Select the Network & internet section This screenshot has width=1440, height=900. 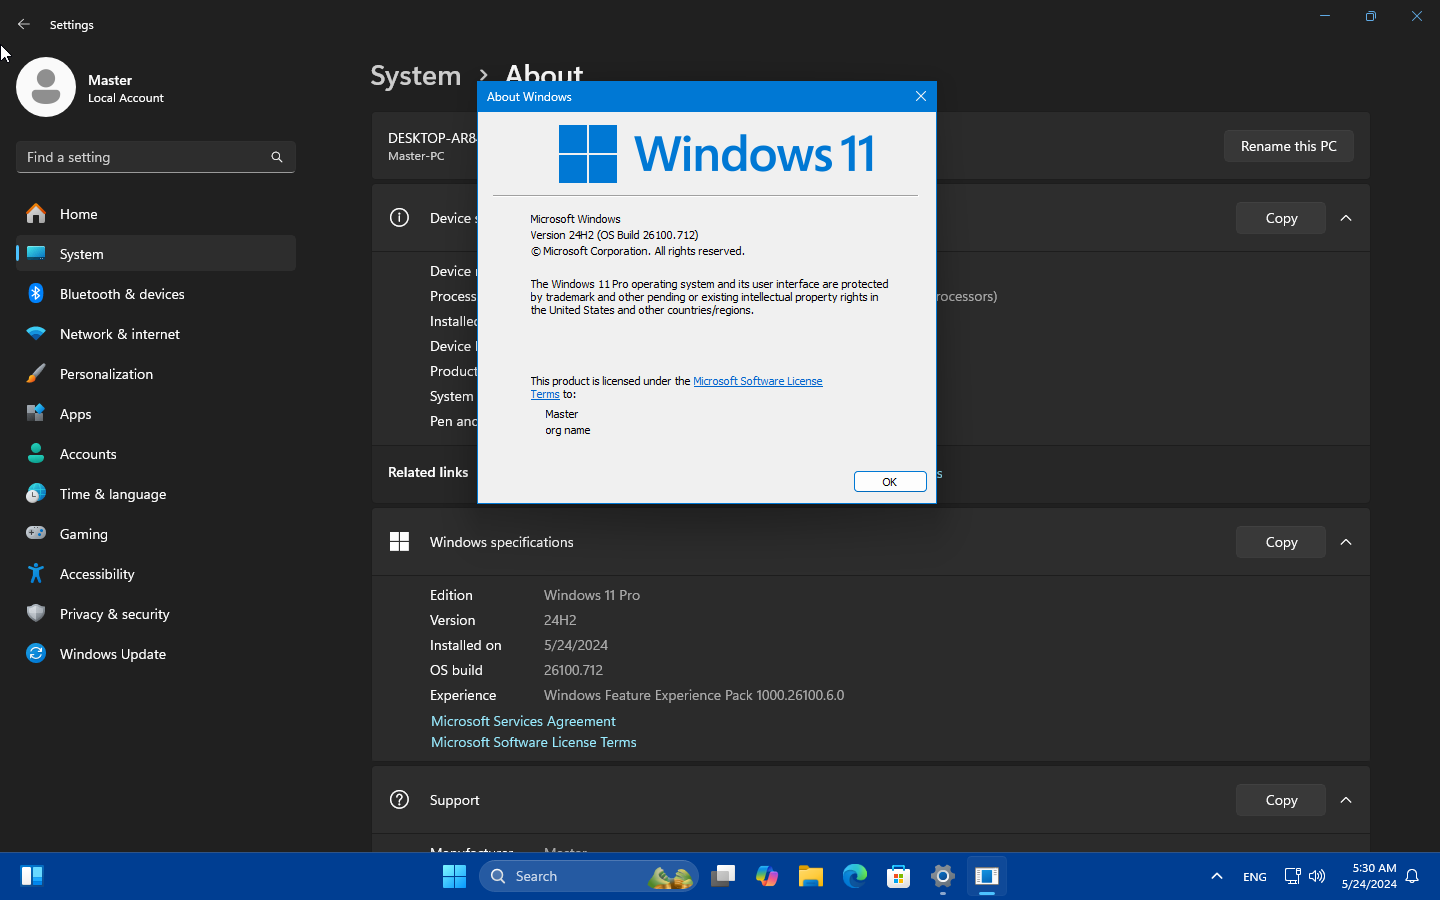pyautogui.click(x=120, y=334)
